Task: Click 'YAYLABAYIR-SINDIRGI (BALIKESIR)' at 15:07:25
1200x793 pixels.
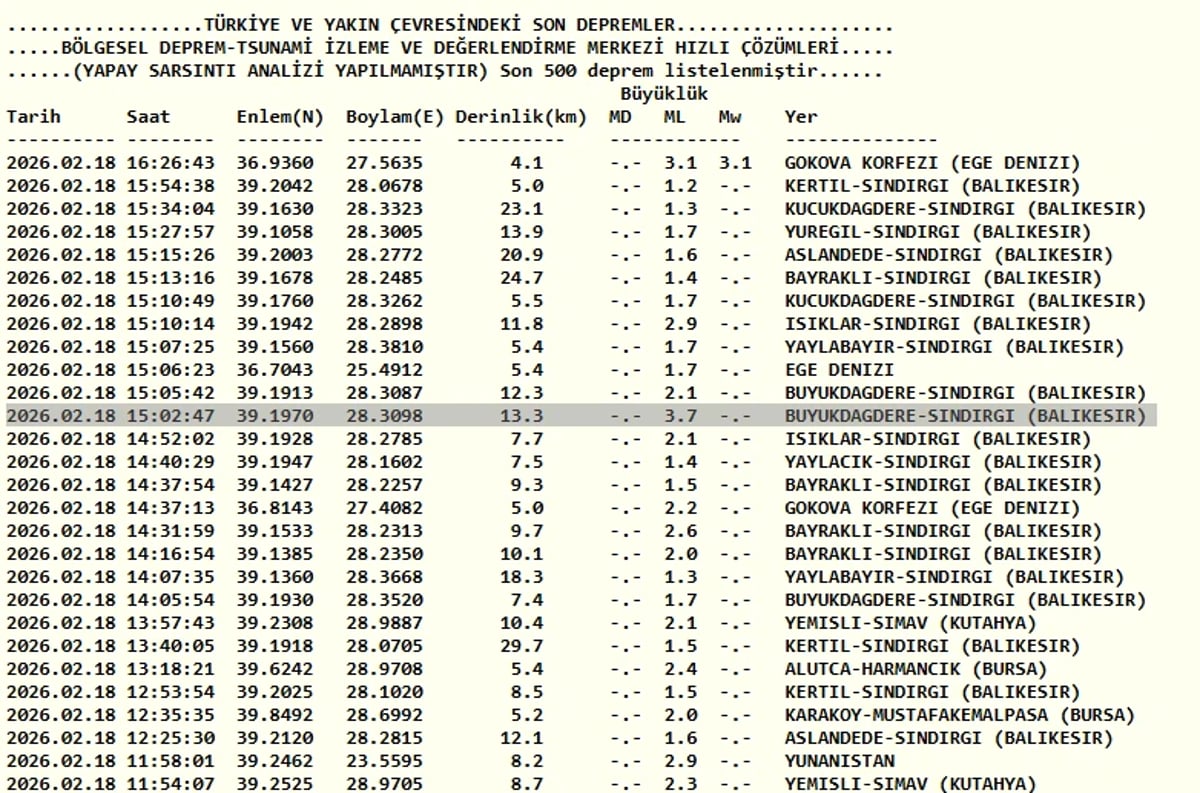Action: [954, 347]
